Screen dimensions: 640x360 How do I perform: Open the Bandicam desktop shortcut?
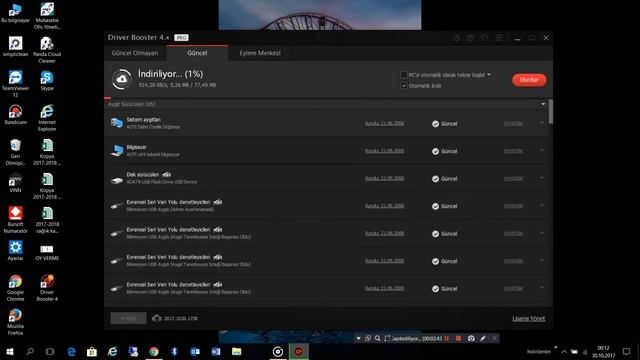[15, 114]
